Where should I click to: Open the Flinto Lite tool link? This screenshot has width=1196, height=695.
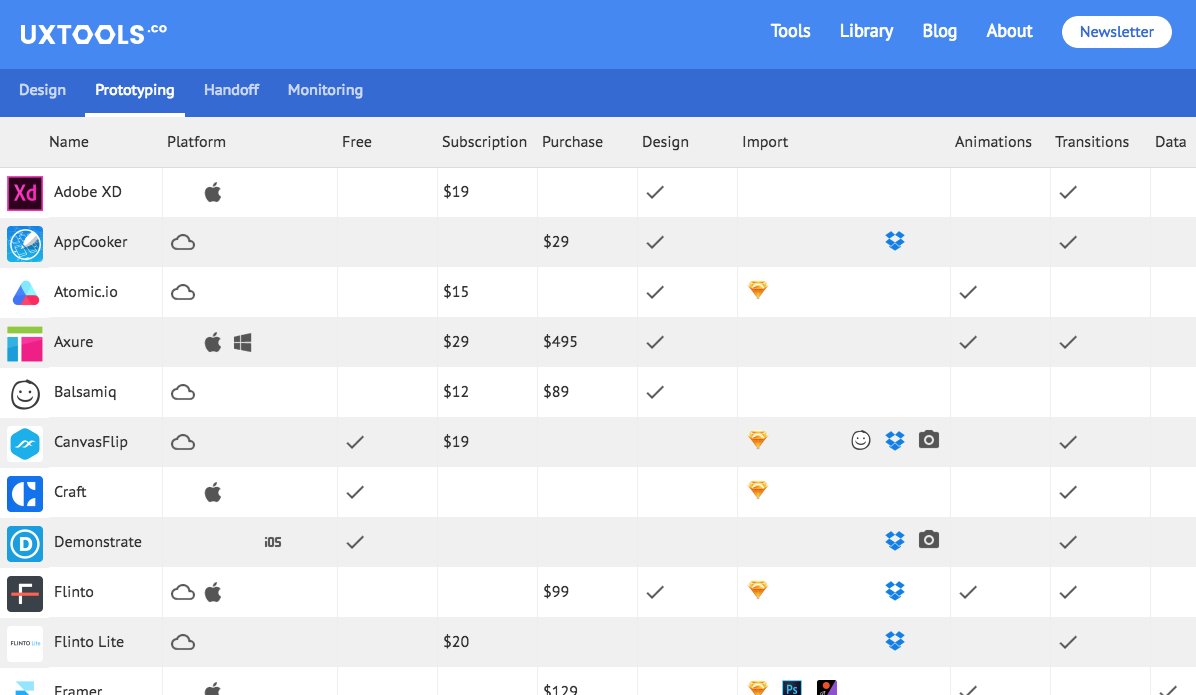tap(88, 642)
